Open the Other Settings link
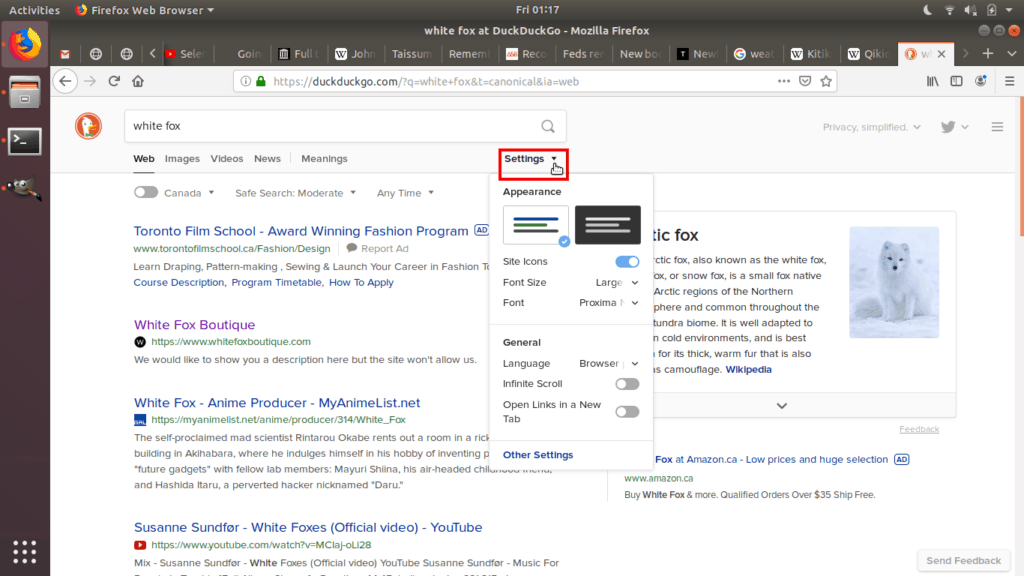Viewport: 1024px width, 576px height. tap(537, 455)
